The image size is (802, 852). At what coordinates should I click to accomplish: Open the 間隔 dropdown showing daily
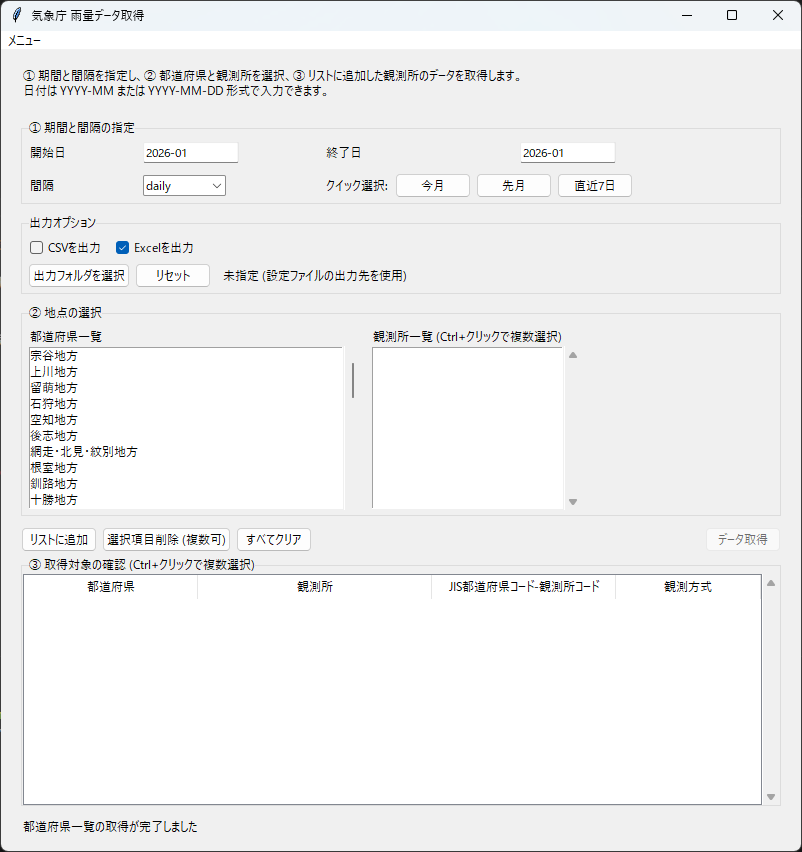(183, 185)
